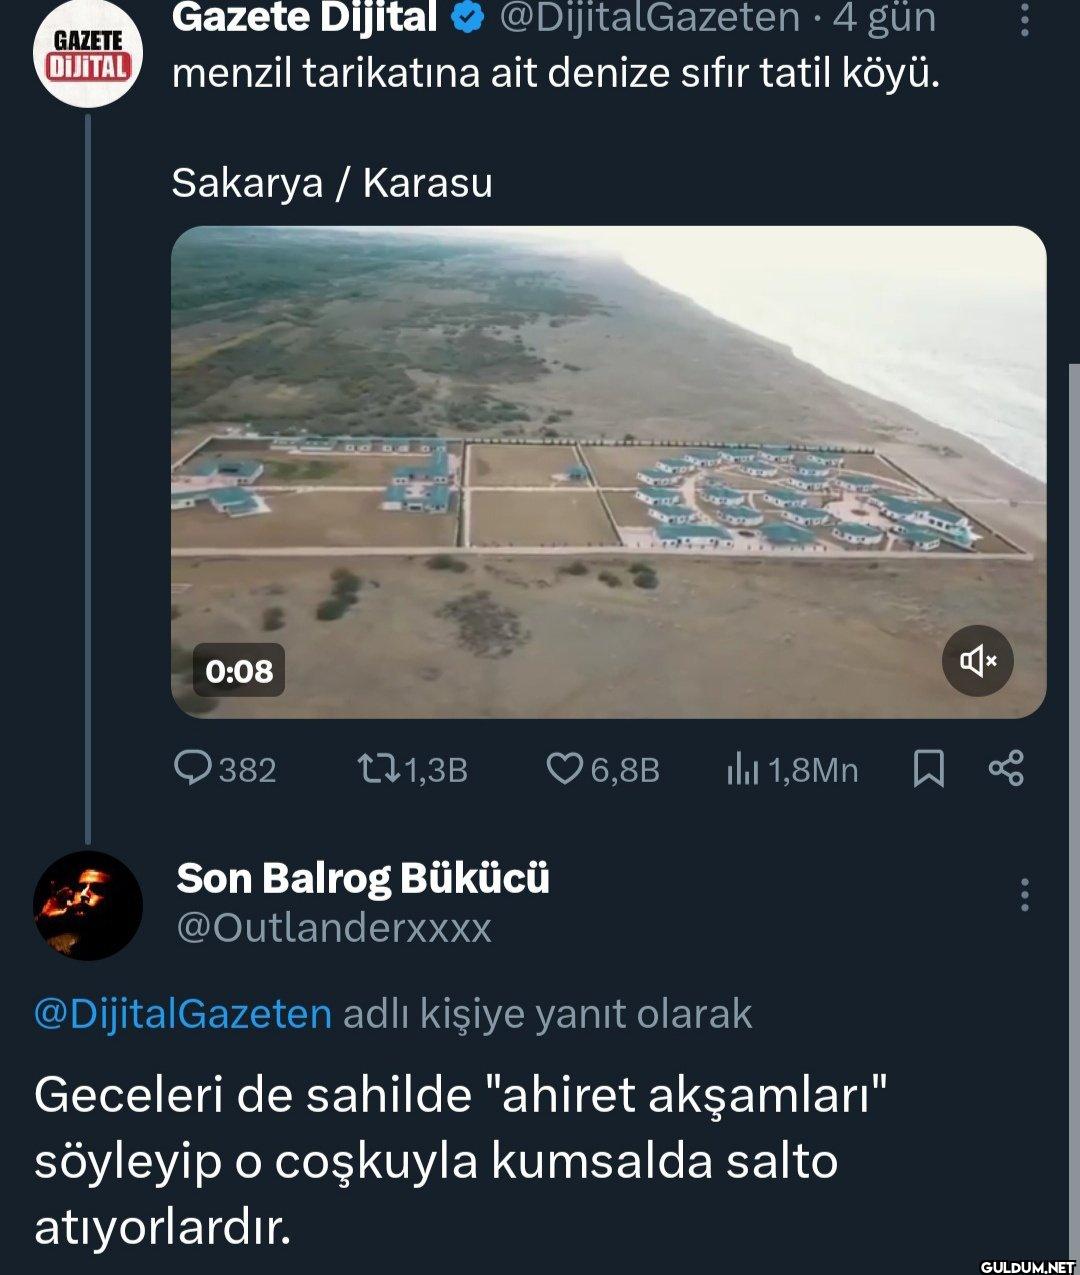Select @Outlanderxxxx username in the reply
This screenshot has width=1080, height=1275.
point(334,928)
